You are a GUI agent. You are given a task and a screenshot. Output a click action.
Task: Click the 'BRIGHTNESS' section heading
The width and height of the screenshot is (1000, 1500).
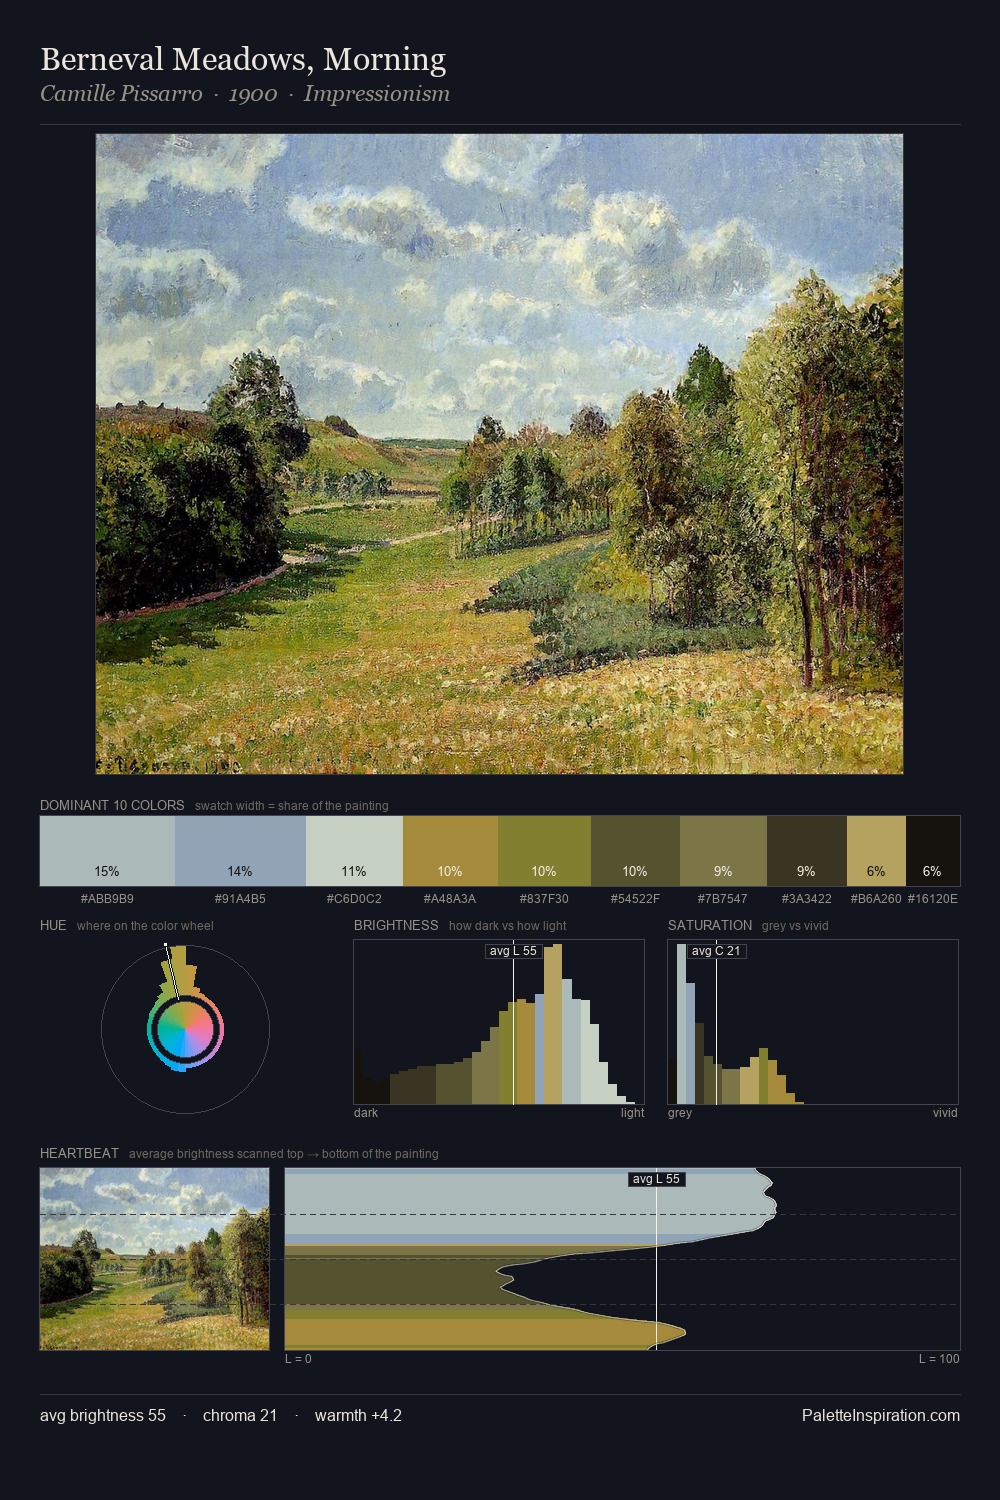[x=396, y=925]
